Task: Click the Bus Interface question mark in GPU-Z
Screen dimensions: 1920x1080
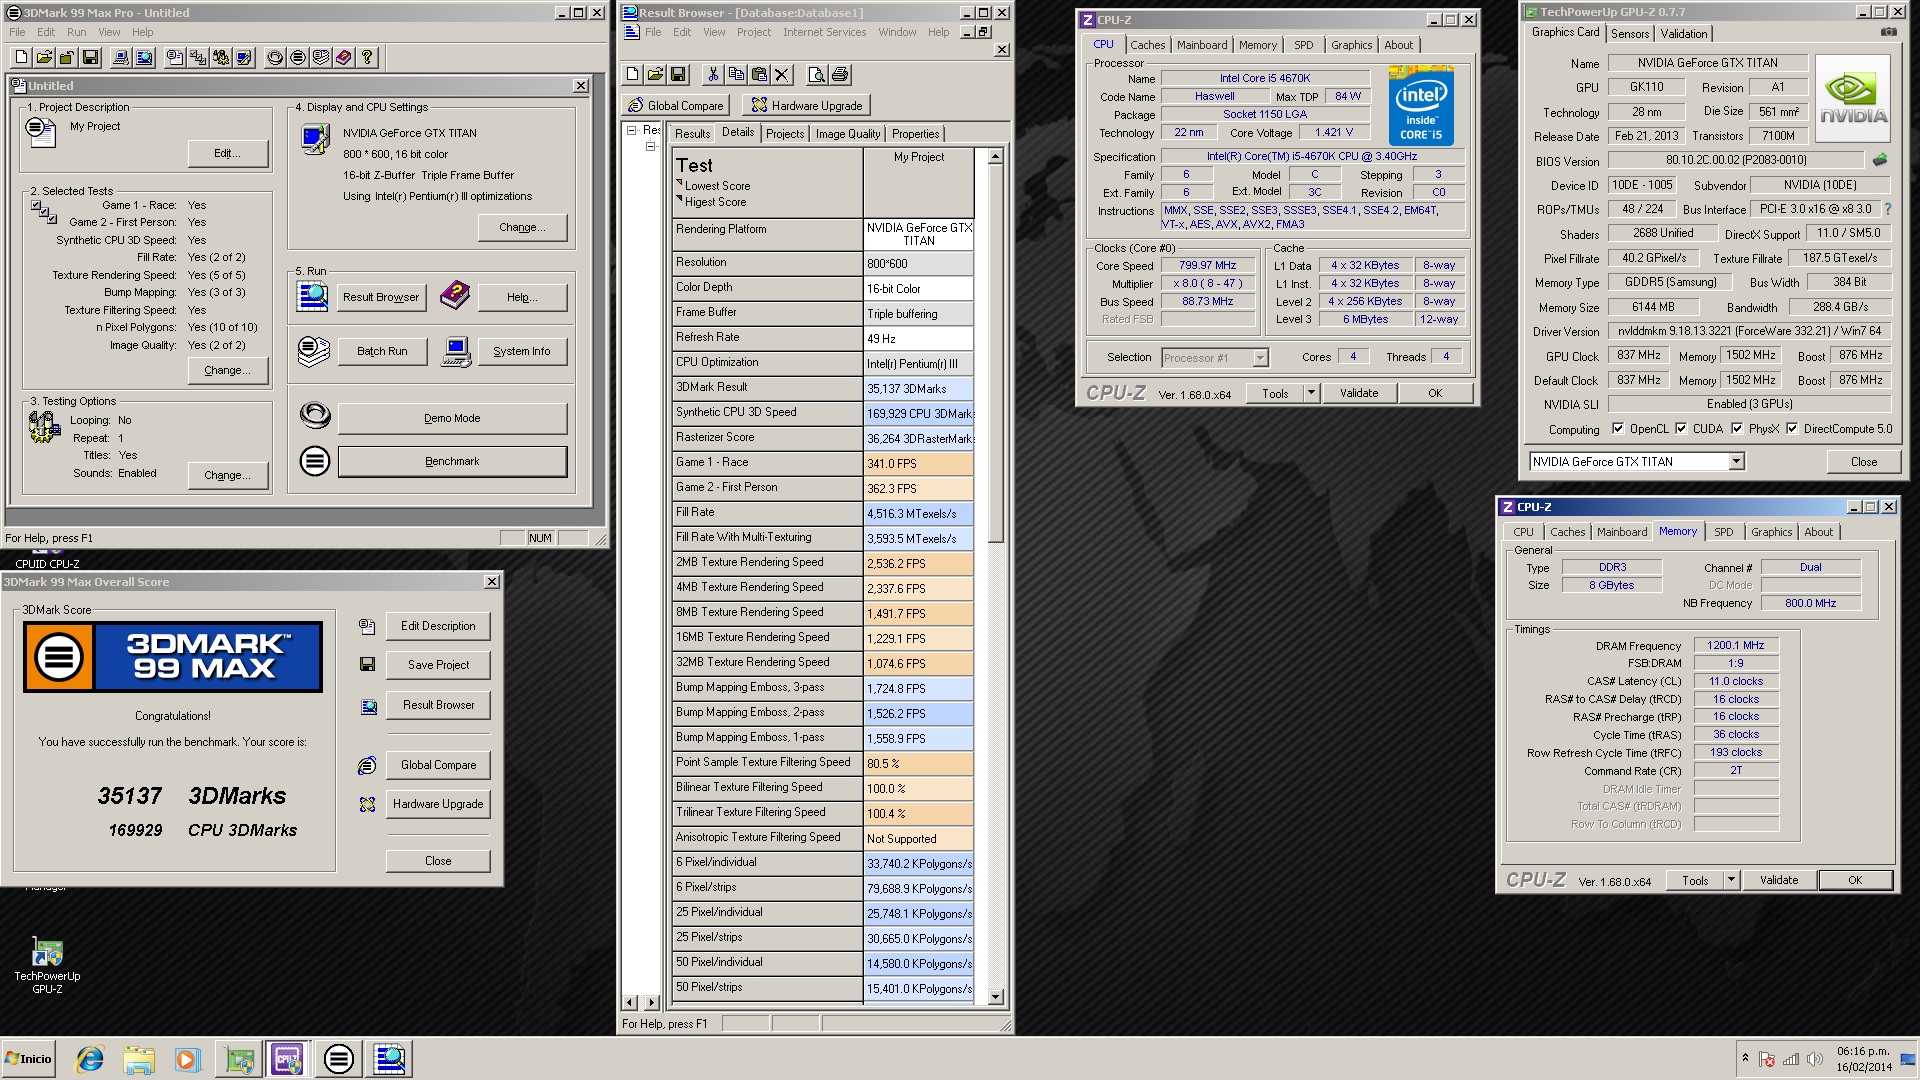Action: coord(1888,210)
